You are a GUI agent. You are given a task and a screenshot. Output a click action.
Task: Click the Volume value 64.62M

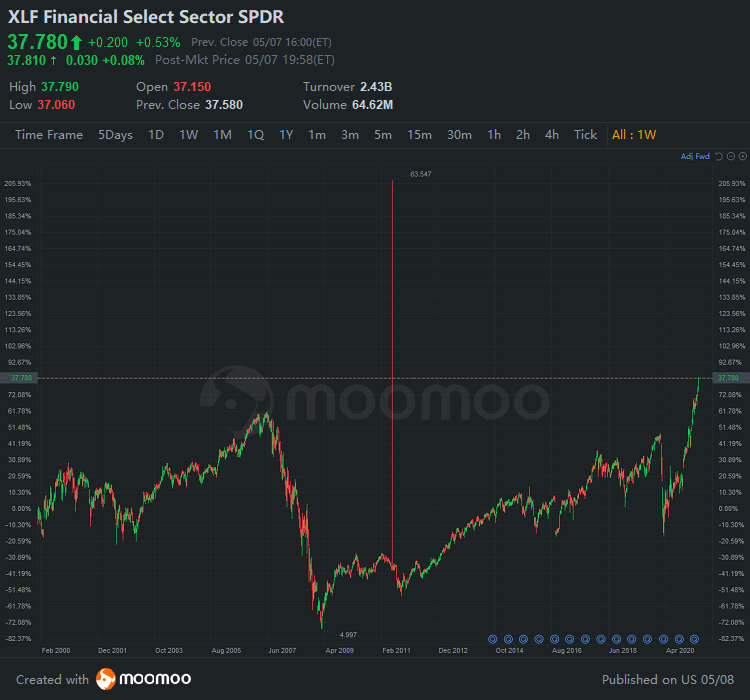click(373, 105)
